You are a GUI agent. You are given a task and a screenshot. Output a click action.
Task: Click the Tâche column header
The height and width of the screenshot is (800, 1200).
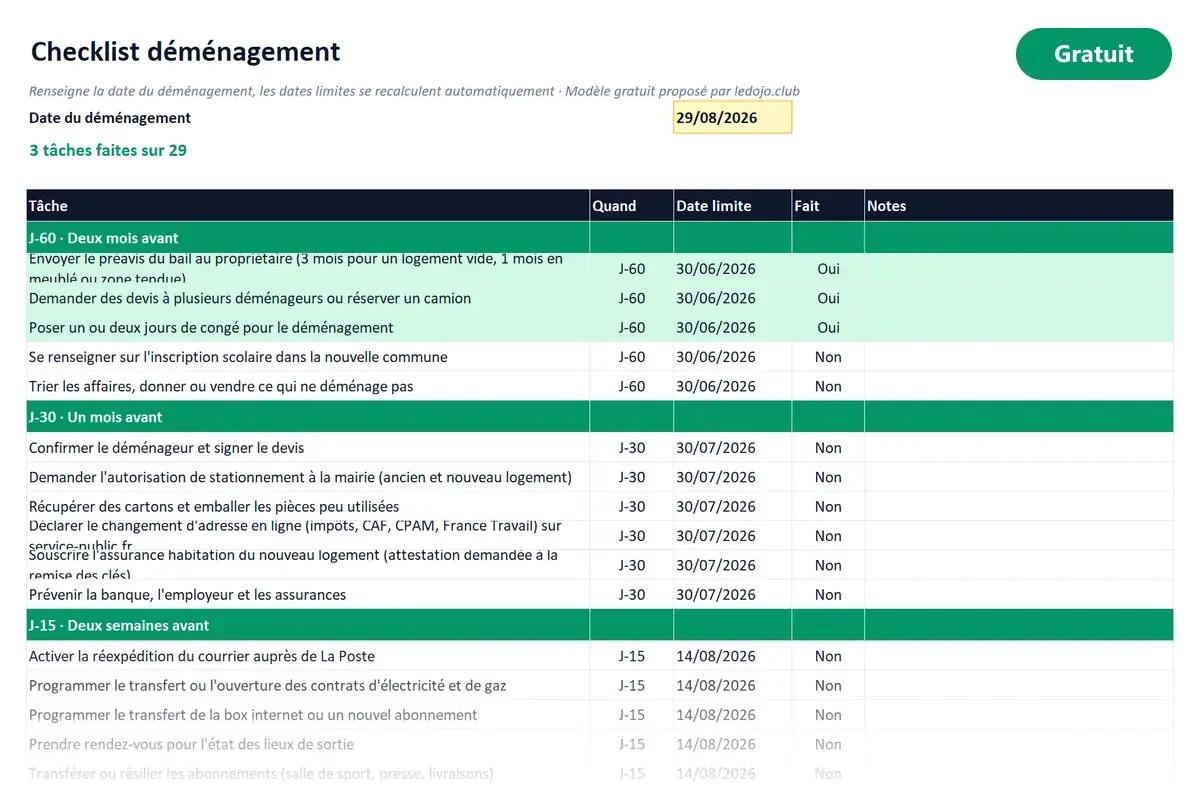click(x=308, y=205)
